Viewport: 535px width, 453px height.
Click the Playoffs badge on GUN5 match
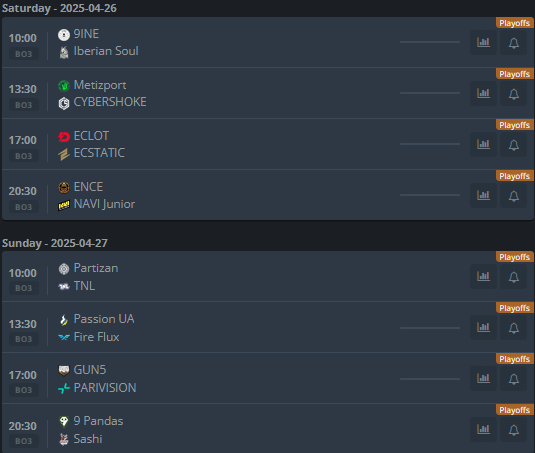(x=515, y=359)
